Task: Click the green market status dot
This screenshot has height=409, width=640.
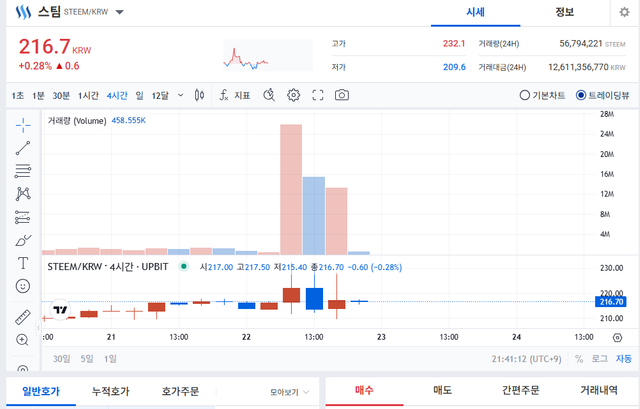Action: click(x=184, y=267)
